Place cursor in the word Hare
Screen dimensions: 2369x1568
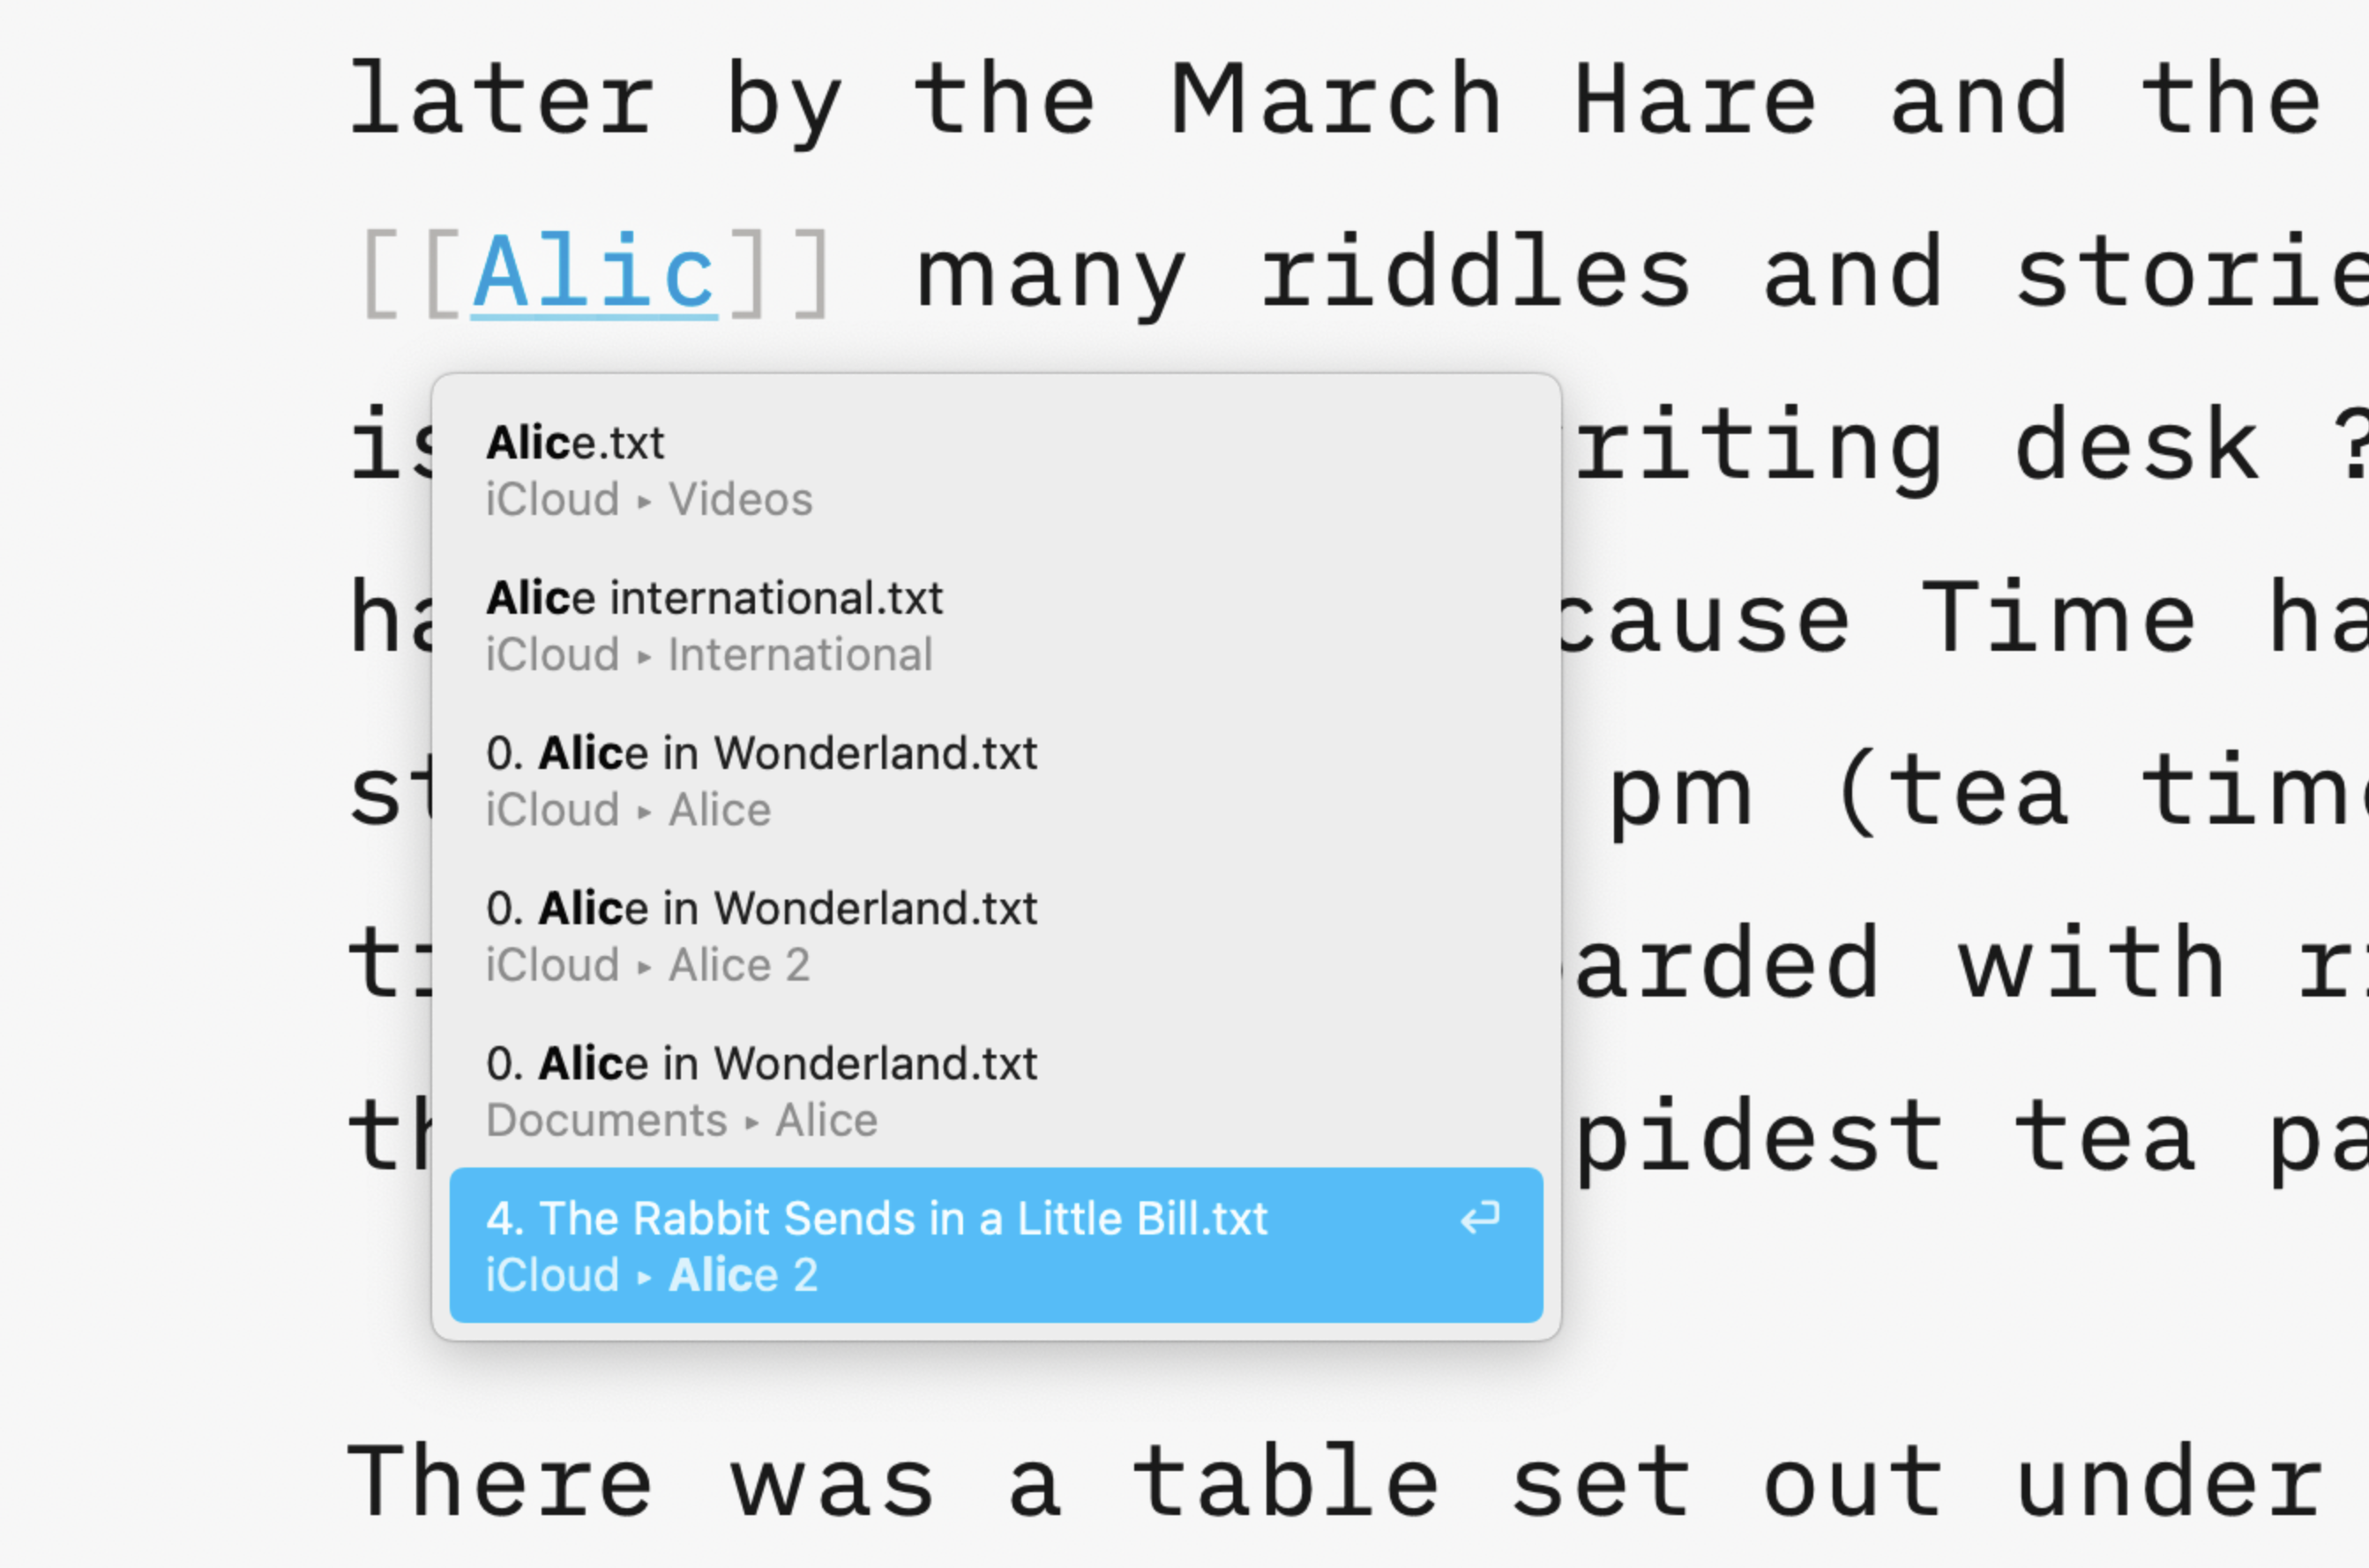[1695, 100]
